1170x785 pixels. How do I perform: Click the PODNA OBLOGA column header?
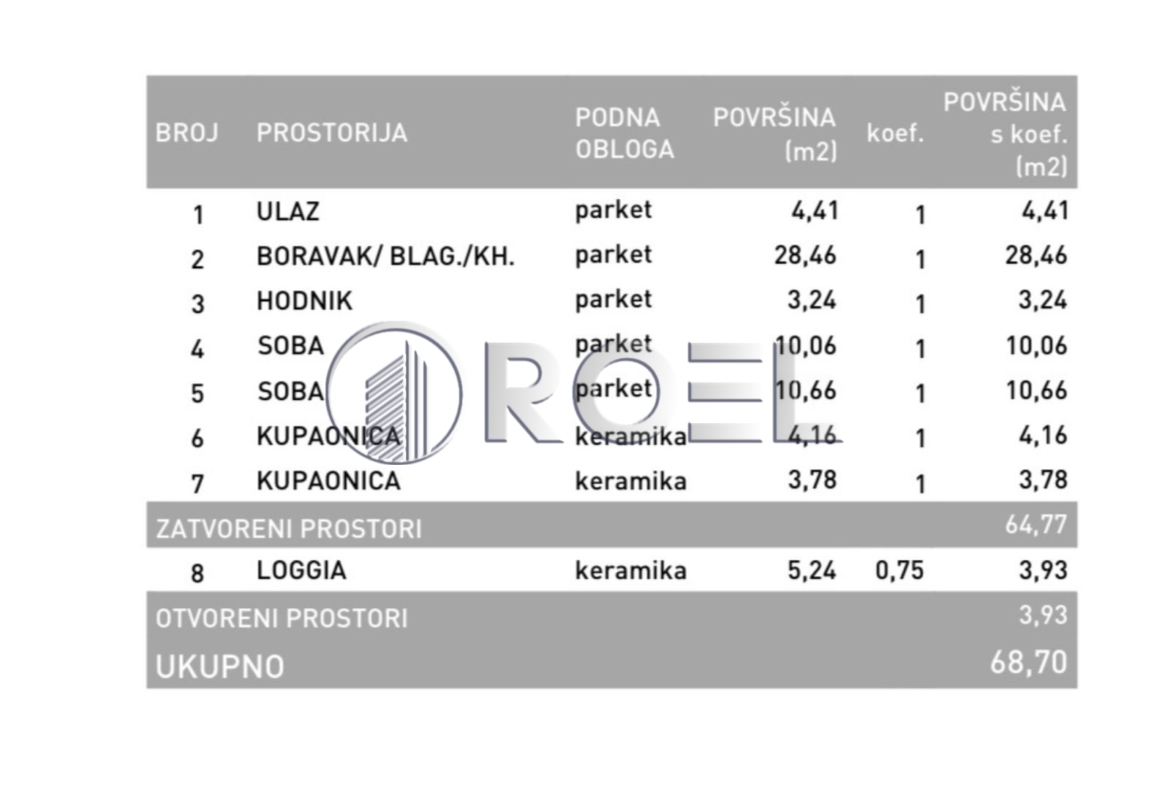(625, 134)
